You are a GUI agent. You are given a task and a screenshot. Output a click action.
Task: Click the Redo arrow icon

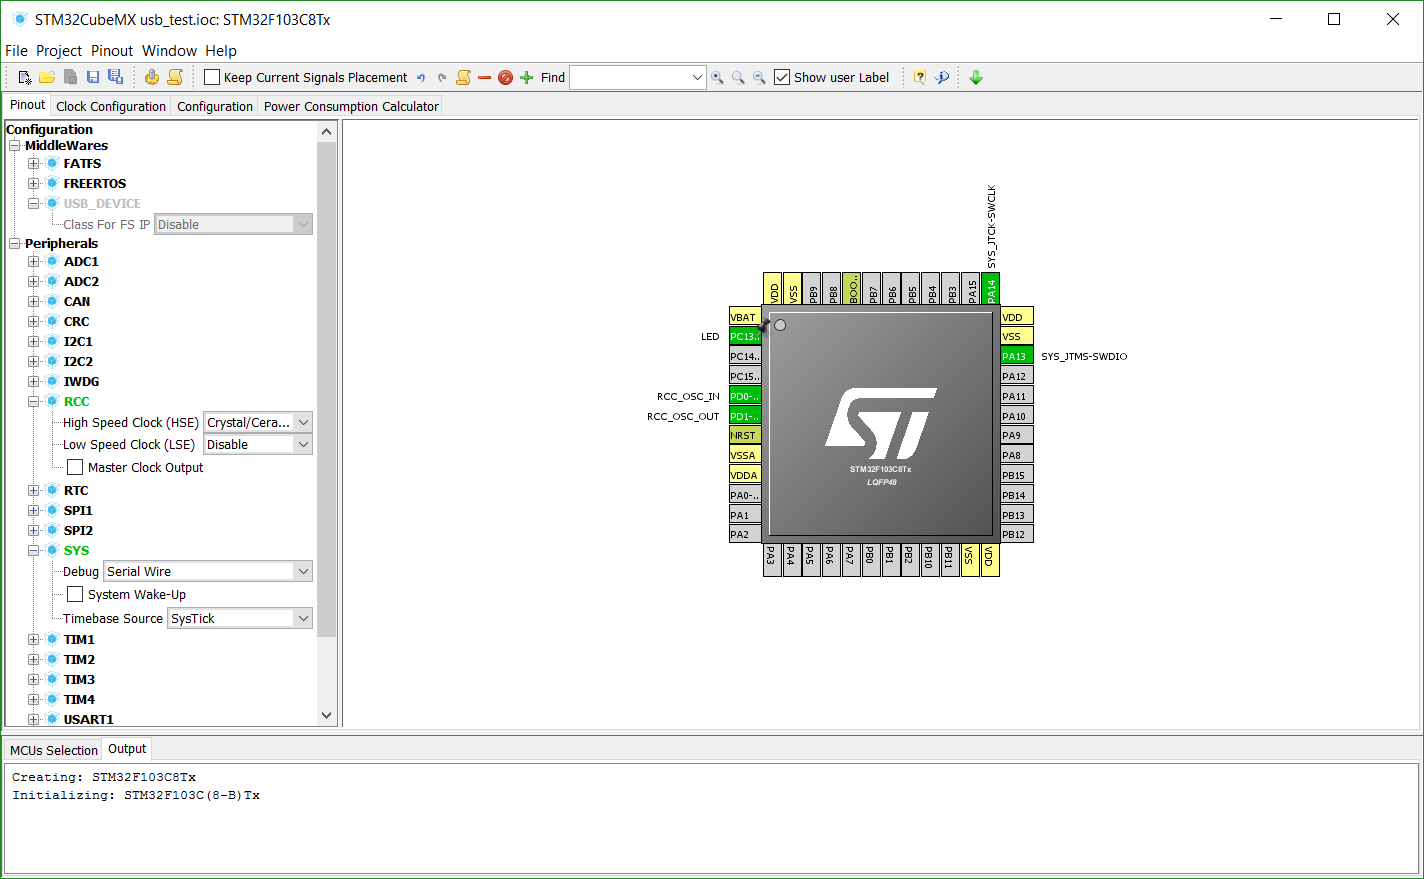point(442,77)
